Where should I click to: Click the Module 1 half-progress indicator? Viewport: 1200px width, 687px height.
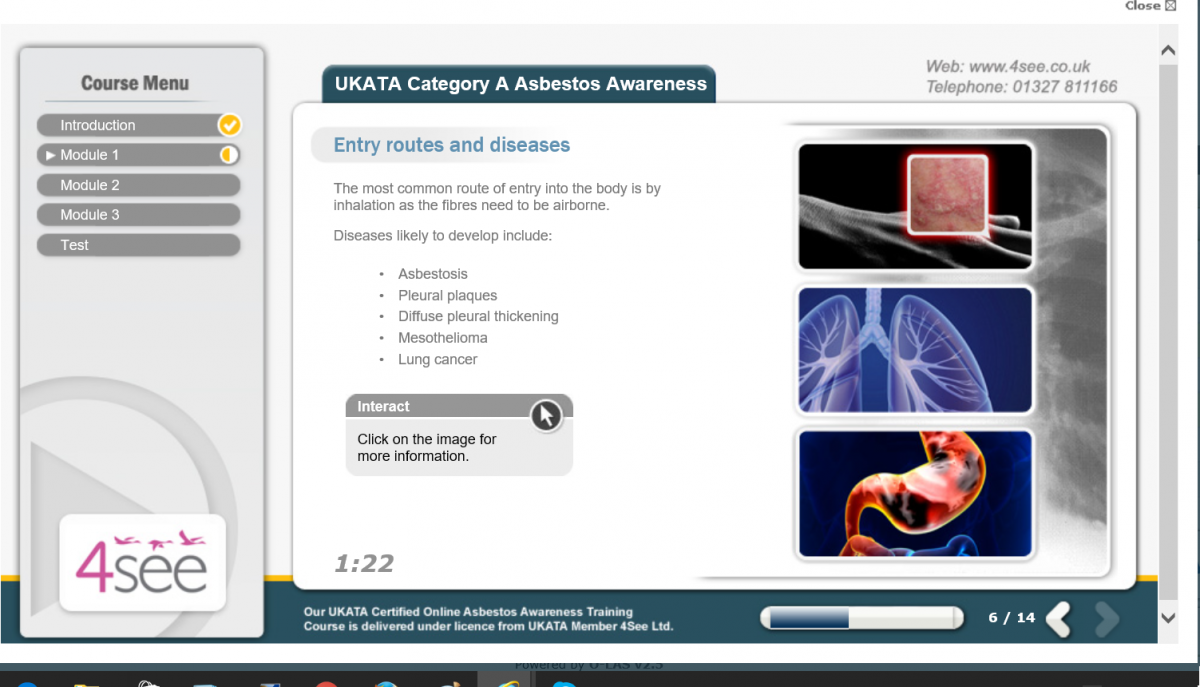(229, 155)
